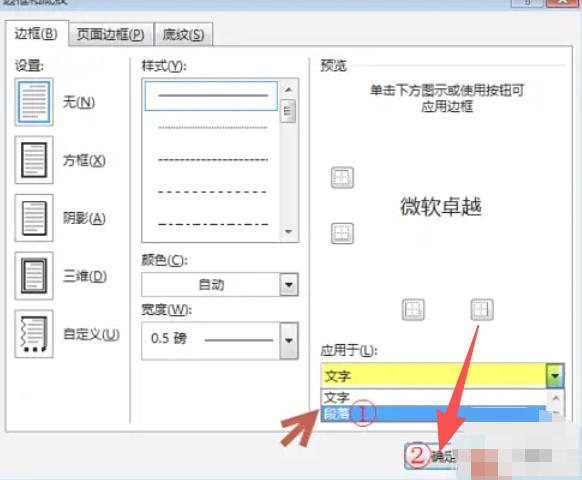
Task: Select the 无(N) no-border setting icon
Action: (34, 102)
